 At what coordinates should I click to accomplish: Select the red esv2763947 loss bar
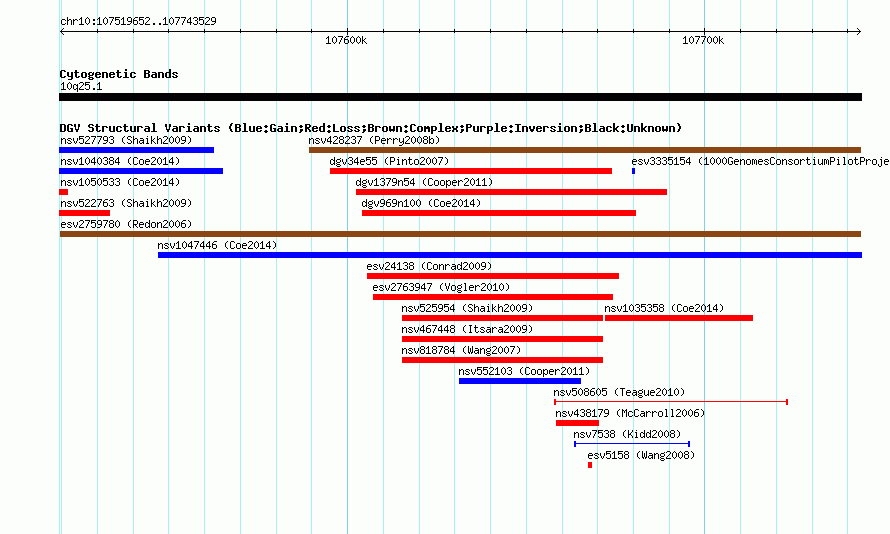[x=493, y=297]
